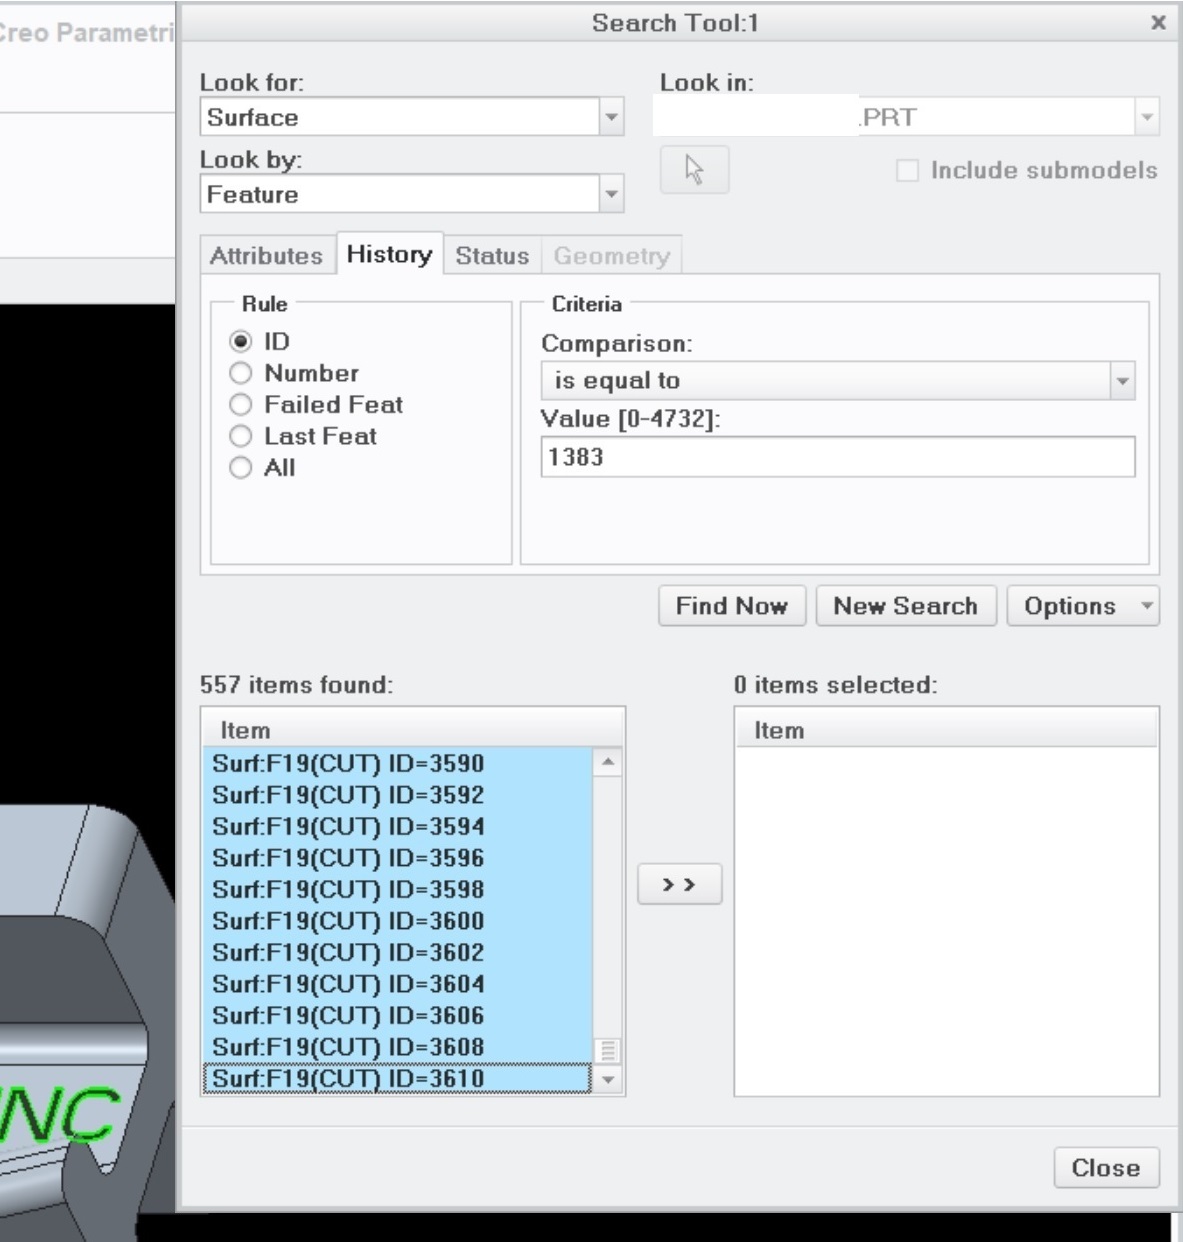Click the Find Now button
1183x1242 pixels.
[731, 606]
